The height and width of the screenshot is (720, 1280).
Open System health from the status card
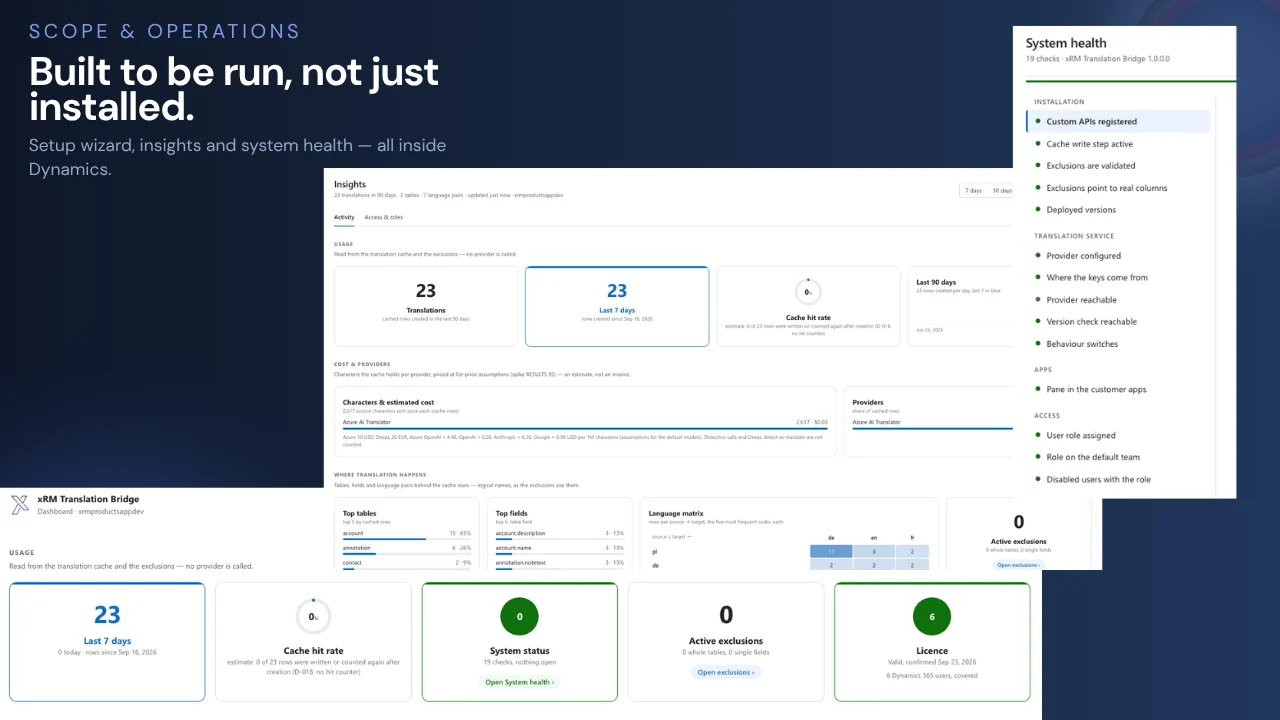tap(519, 682)
